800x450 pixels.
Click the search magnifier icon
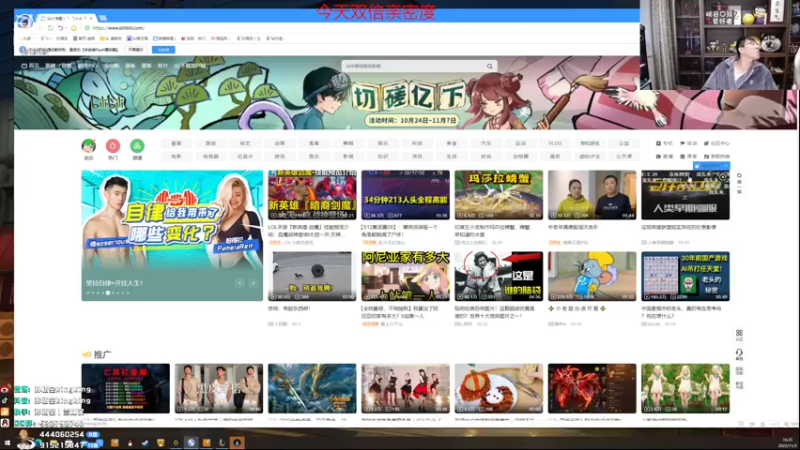point(489,66)
